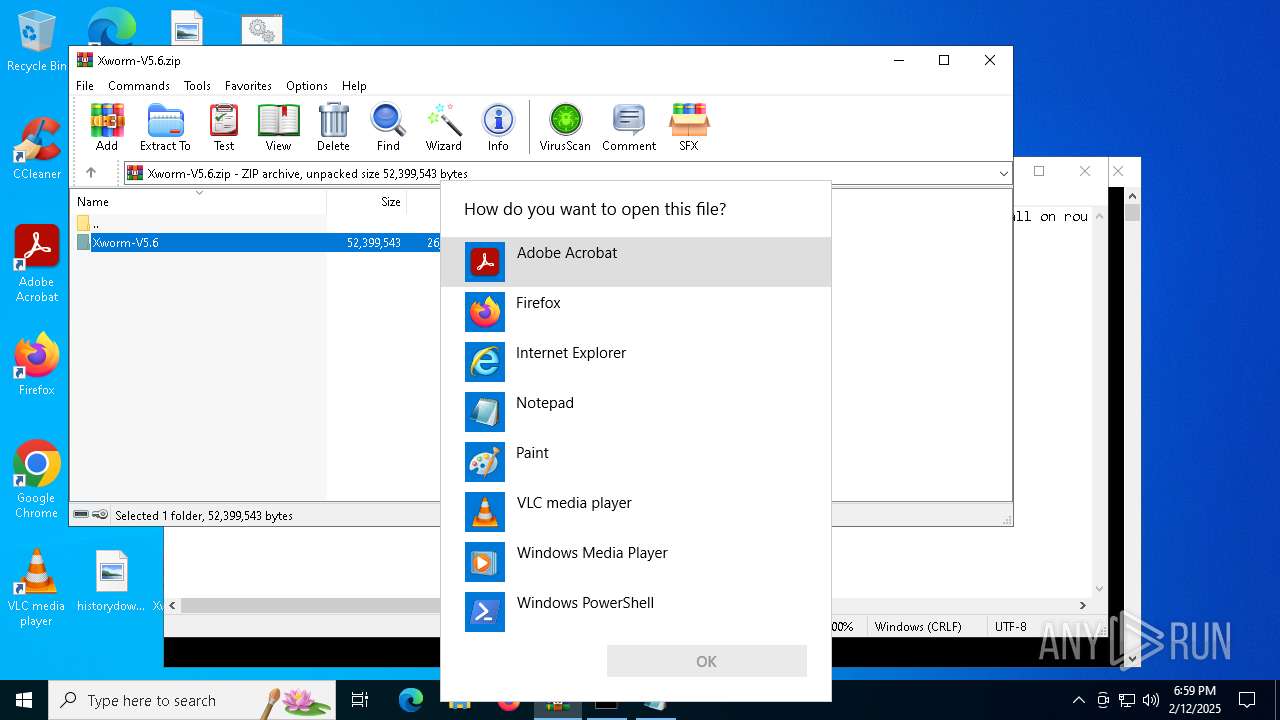Viewport: 1280px width, 720px height.
Task: Choose Notepad in the open-with list
Action: 636,412
